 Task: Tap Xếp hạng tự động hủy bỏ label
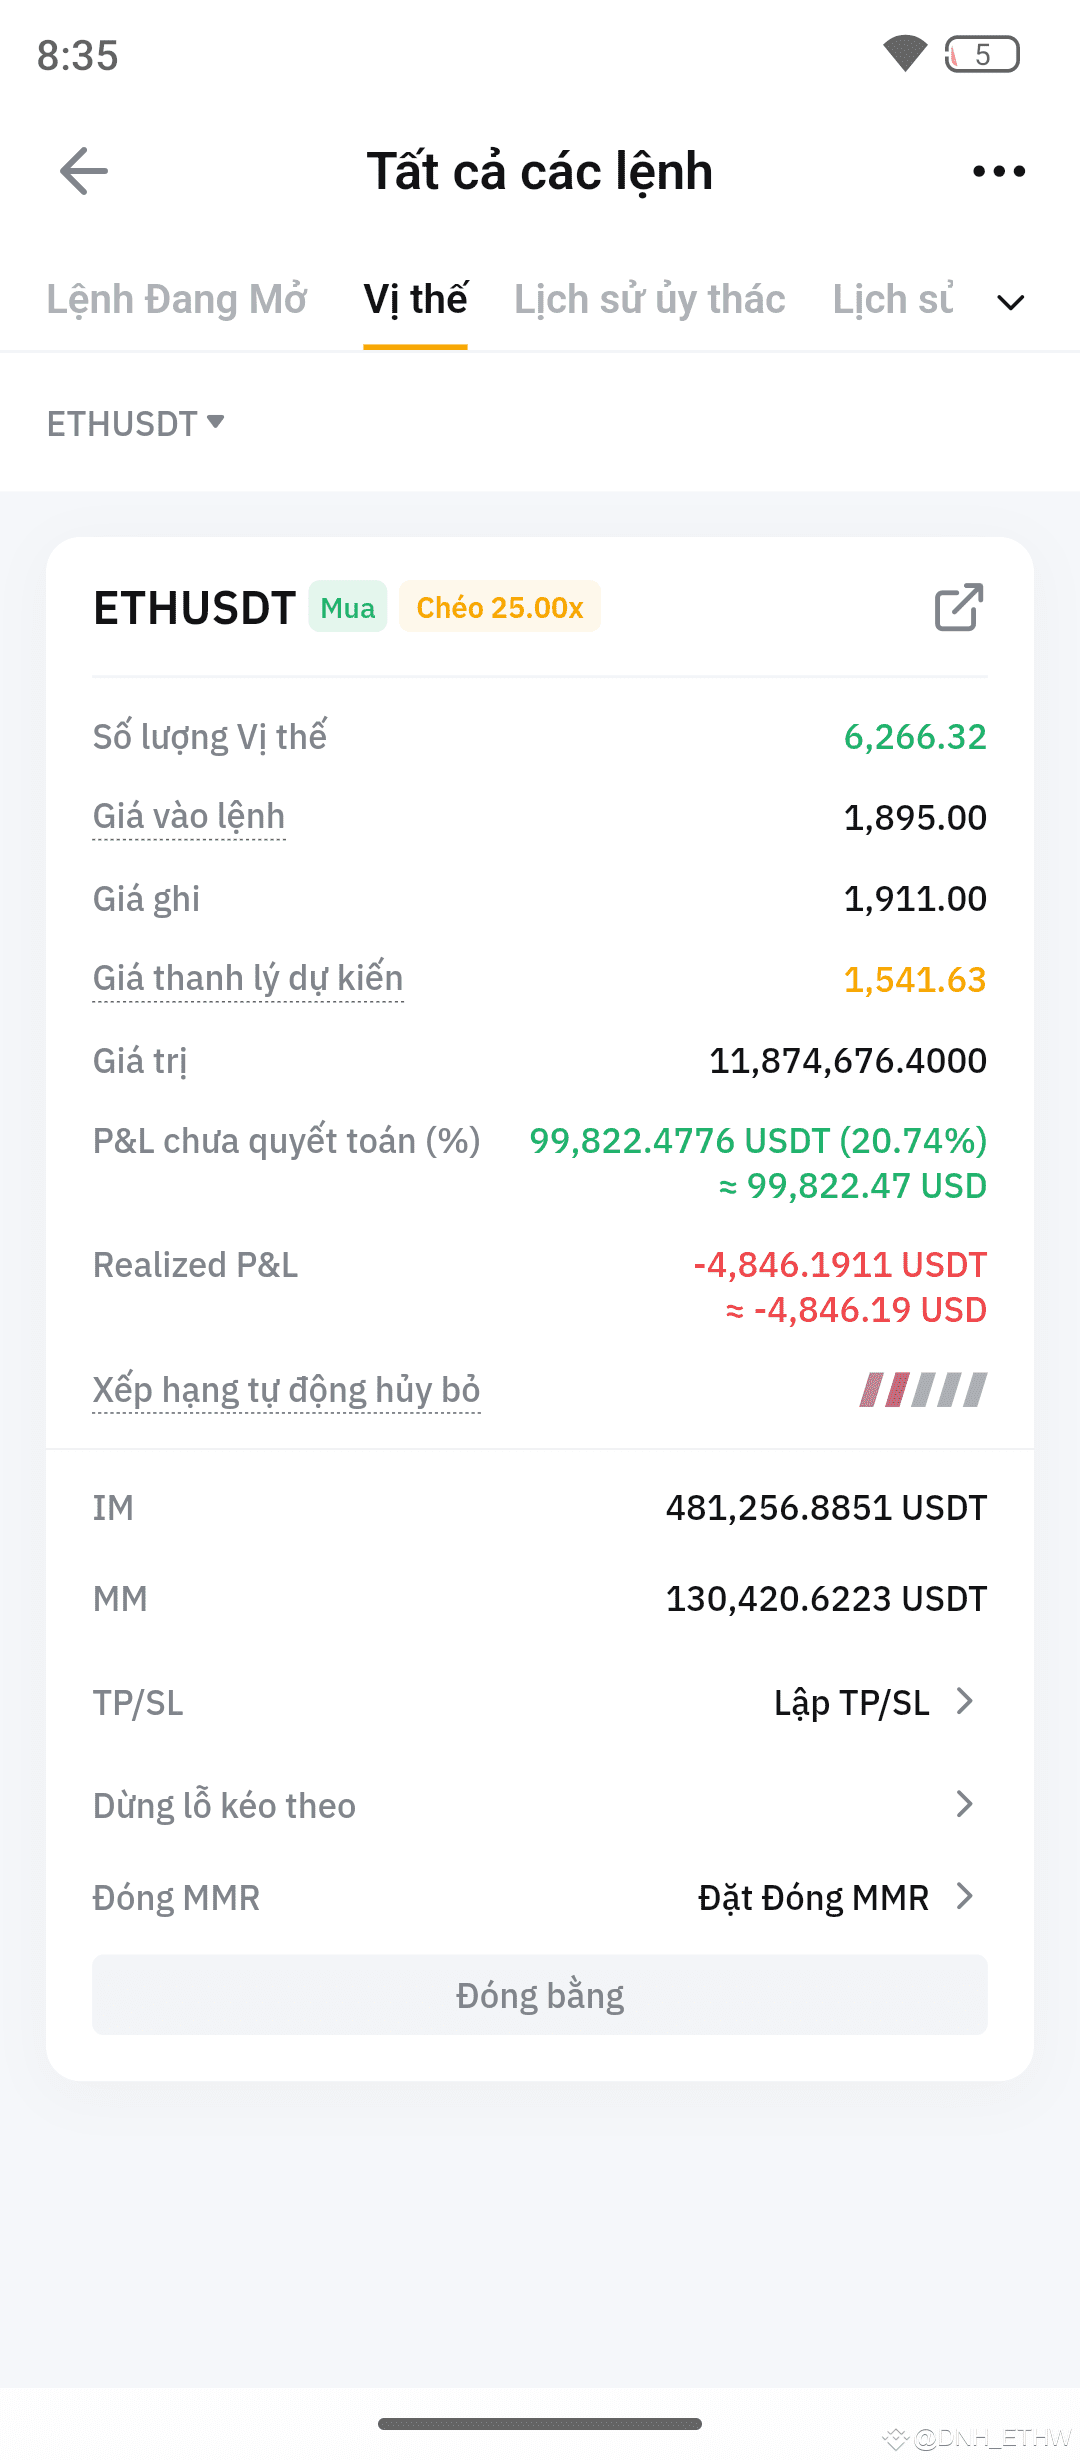287,1390
